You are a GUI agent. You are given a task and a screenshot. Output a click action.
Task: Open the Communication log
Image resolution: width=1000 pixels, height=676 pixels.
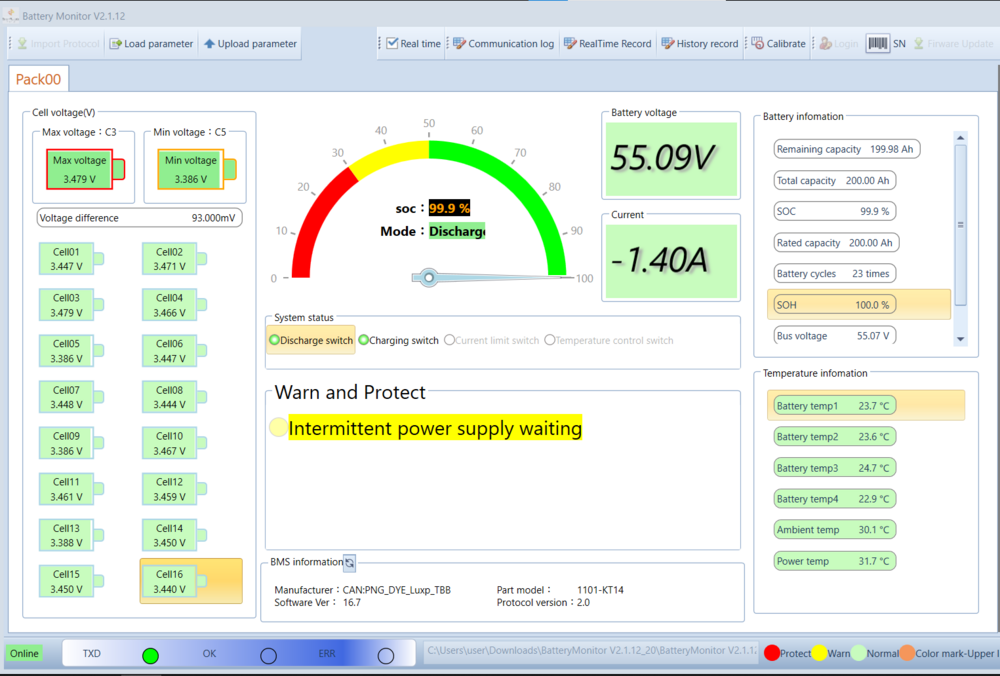[x=503, y=44]
